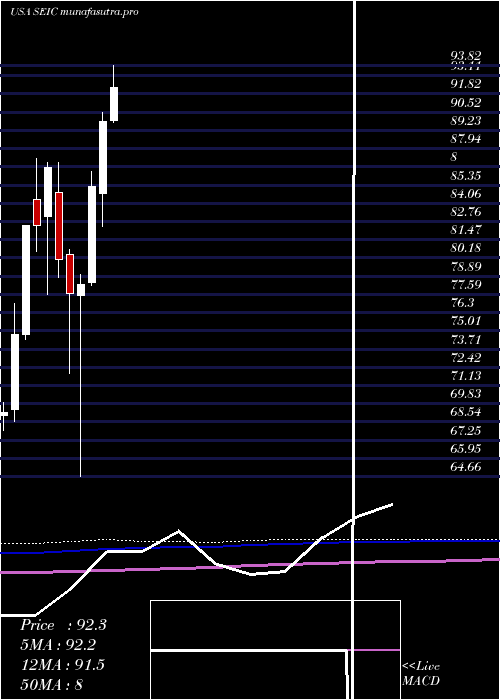Click the price label 69.83
This screenshot has width=500, height=700.
[x=466, y=394]
